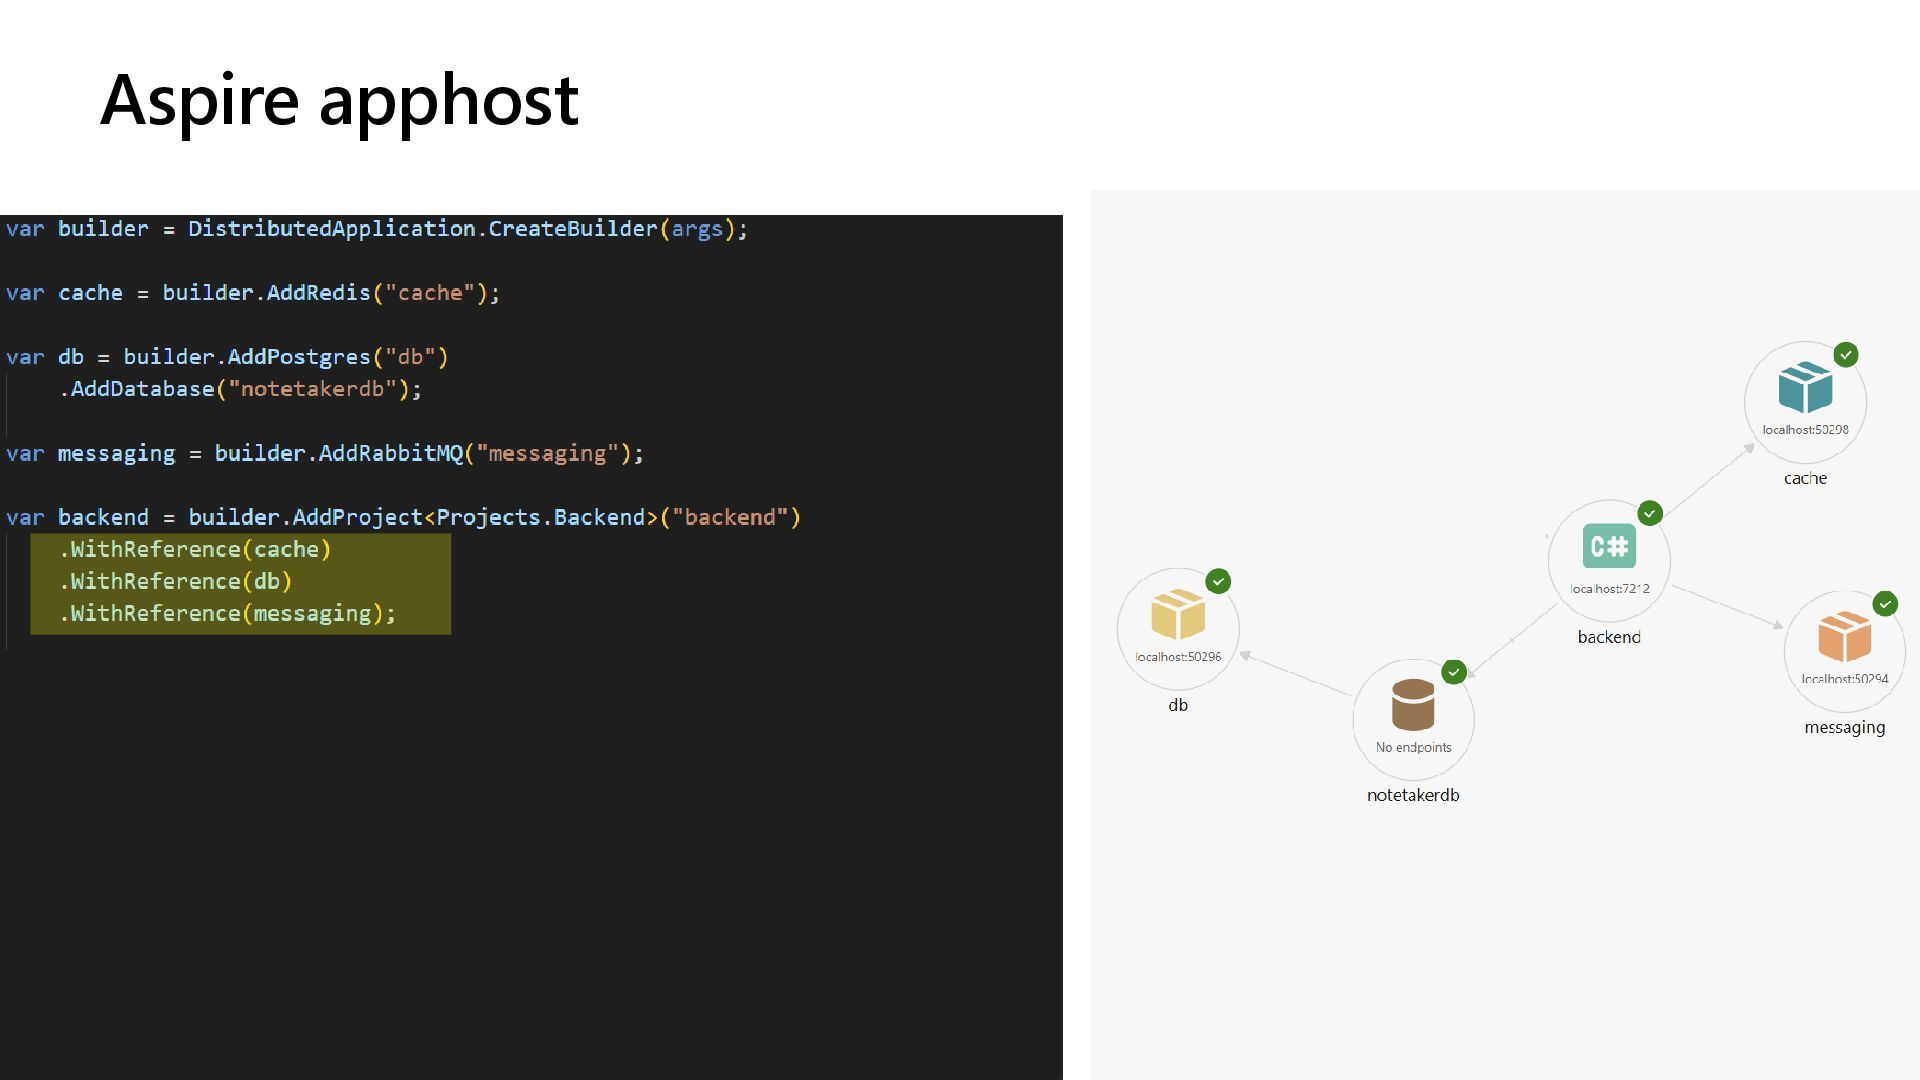Screen dimensions: 1920x1080
Task: Click the WithReference(cache) code line
Action: click(x=195, y=549)
